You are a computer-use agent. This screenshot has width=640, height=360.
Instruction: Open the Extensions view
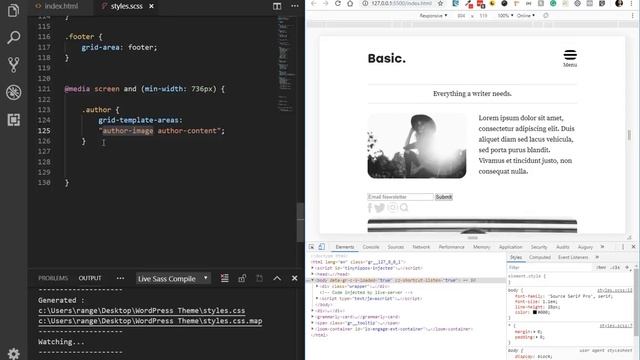(13, 120)
